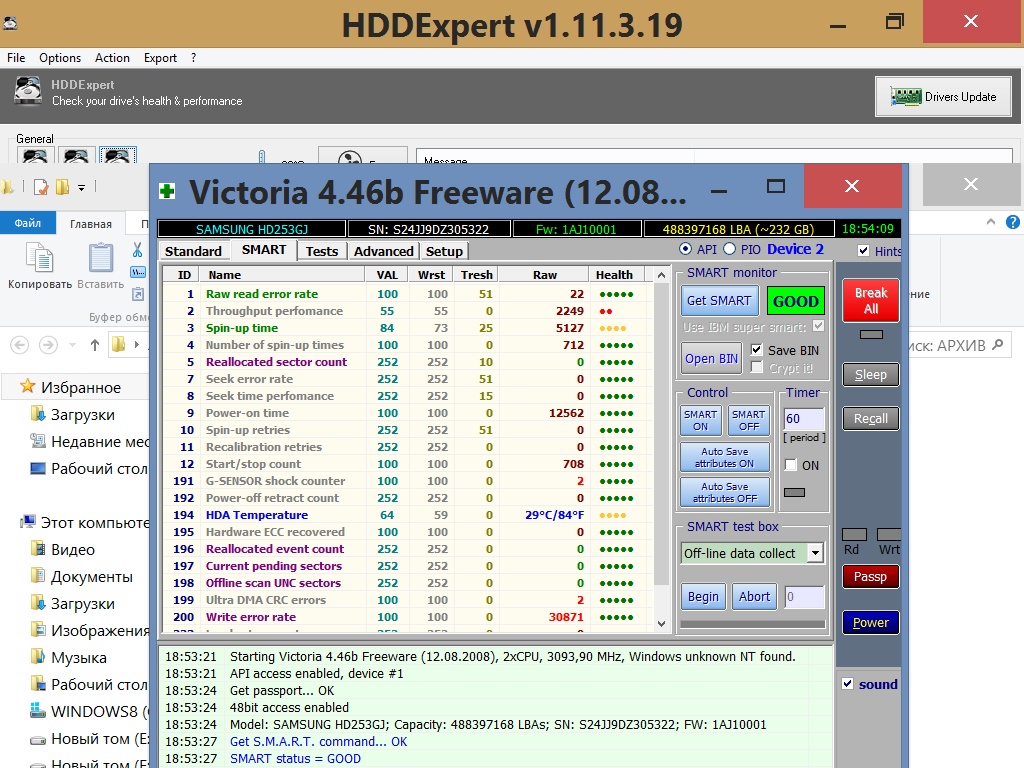The height and width of the screenshot is (768, 1024).
Task: Expand Explorer address bar path chevron
Action: click(136, 344)
